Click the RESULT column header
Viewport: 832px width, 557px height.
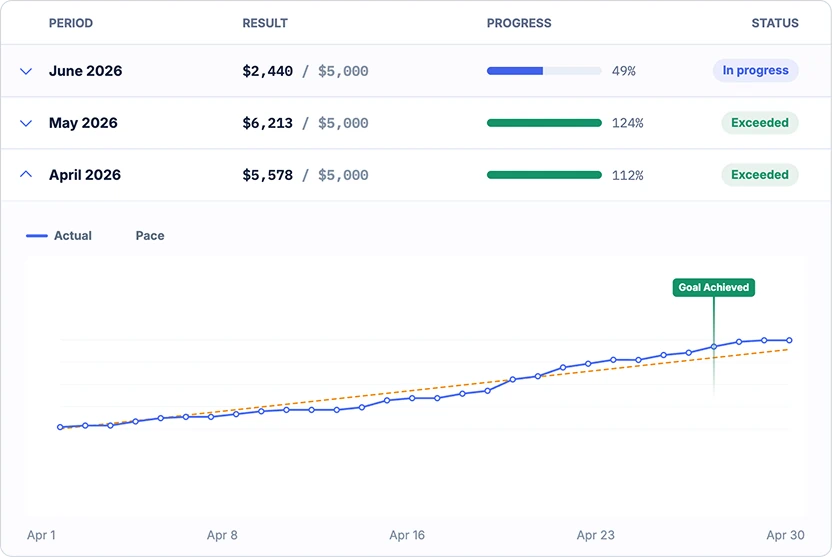coord(265,23)
